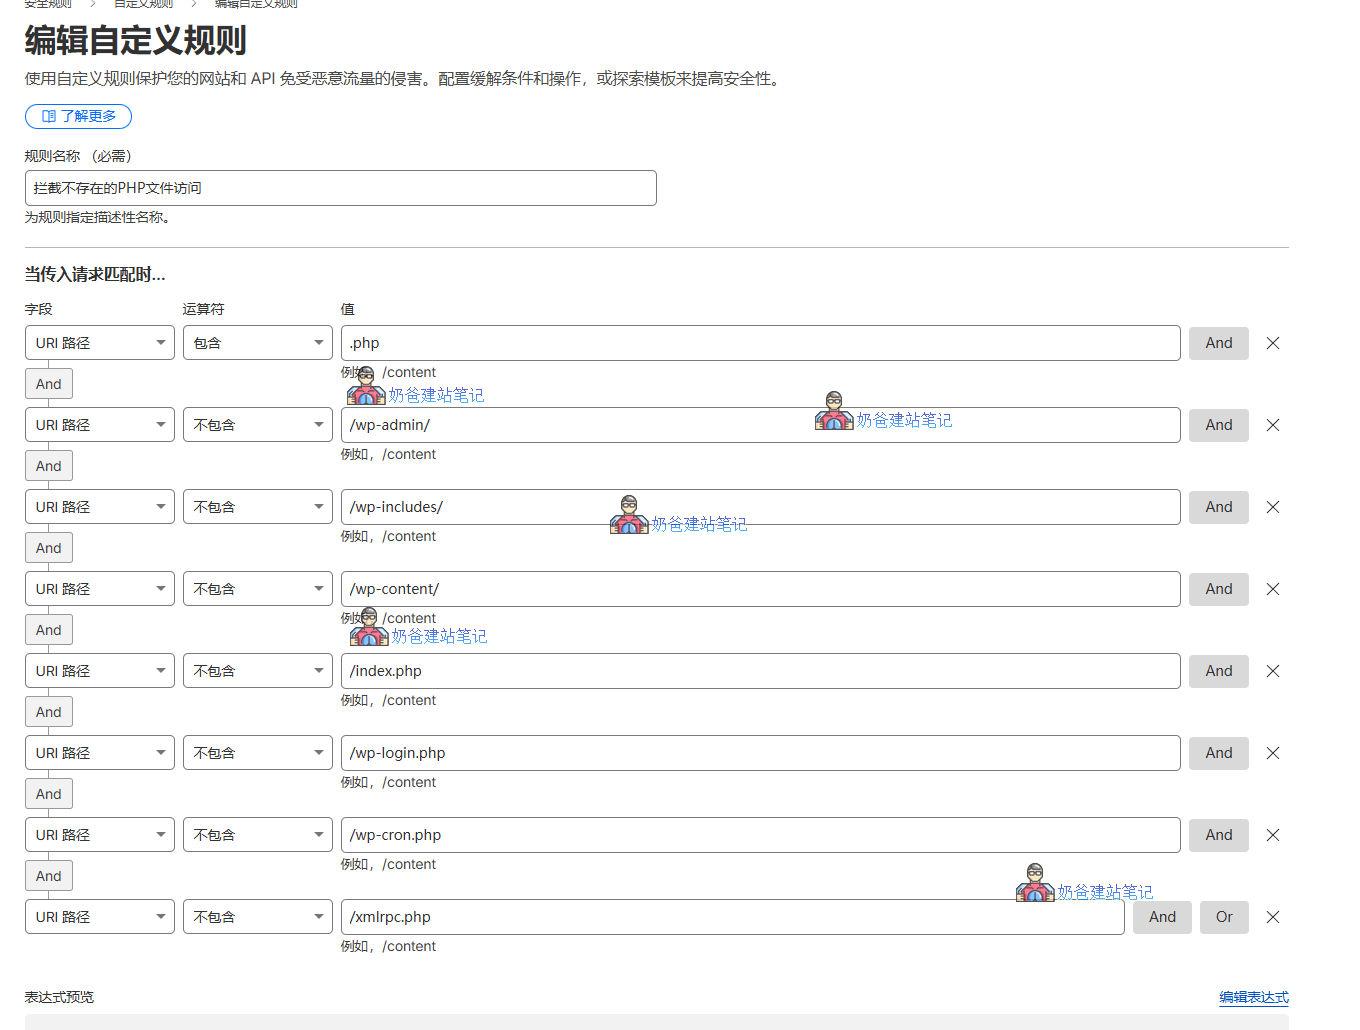
Task: Remove the /wp-includes/ rule row
Action: (1272, 507)
